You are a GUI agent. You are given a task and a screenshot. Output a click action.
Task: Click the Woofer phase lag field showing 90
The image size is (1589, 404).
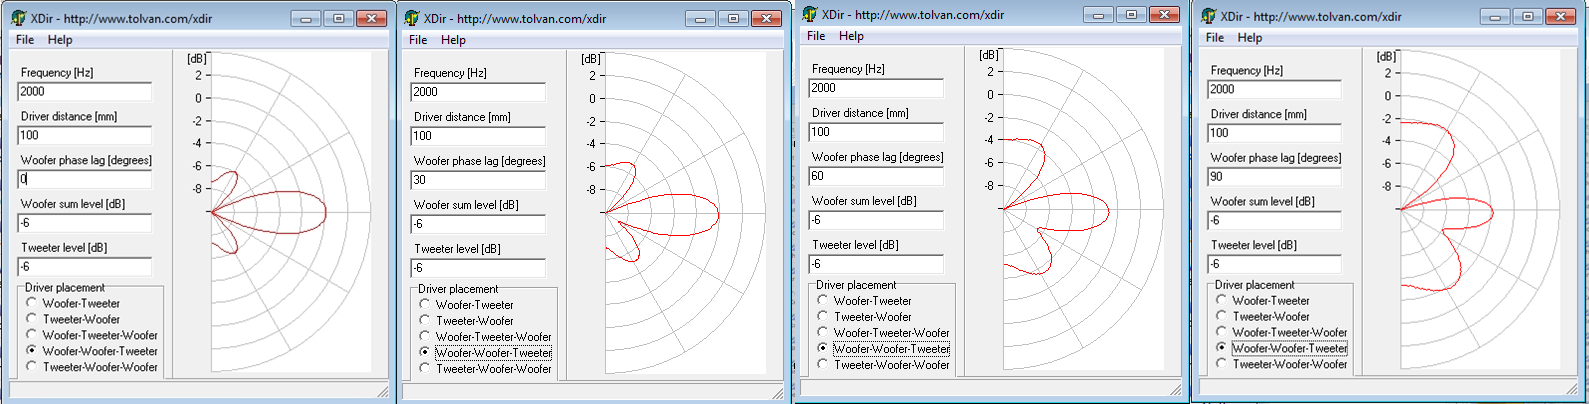[x=1275, y=177]
